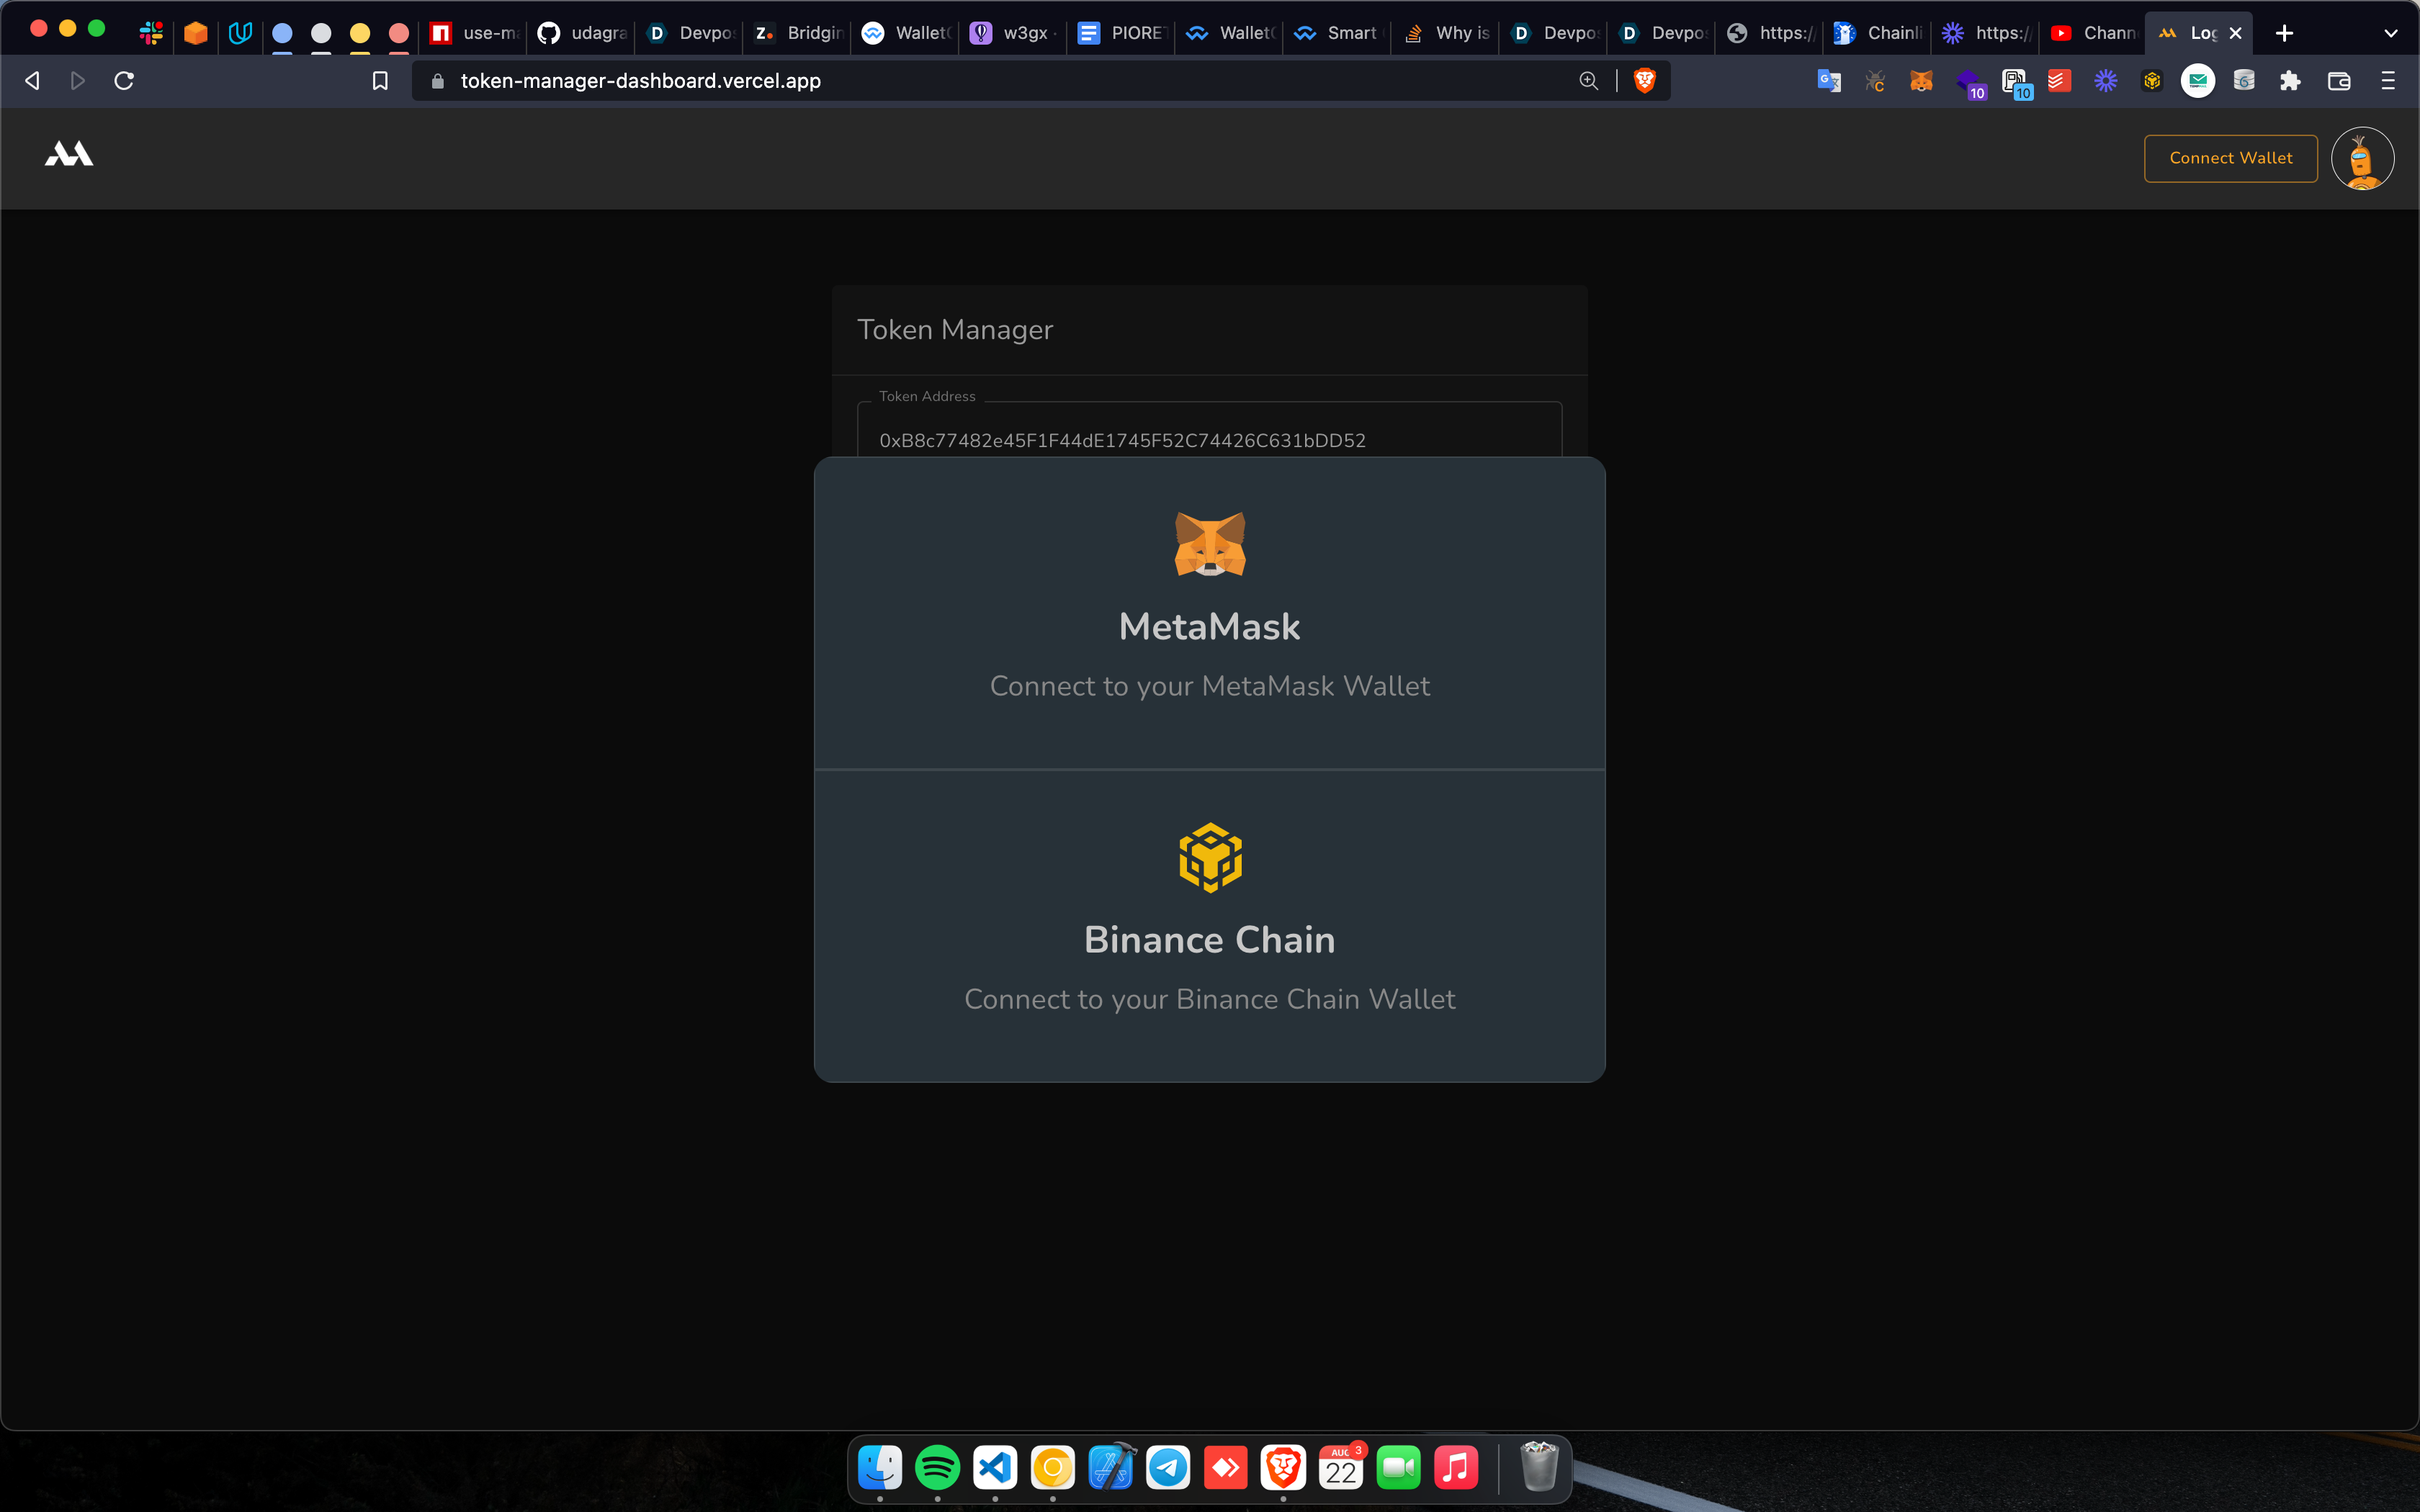The height and width of the screenshot is (1512, 2420).
Task: Open the Brave hamburger menu
Action: coord(2388,81)
